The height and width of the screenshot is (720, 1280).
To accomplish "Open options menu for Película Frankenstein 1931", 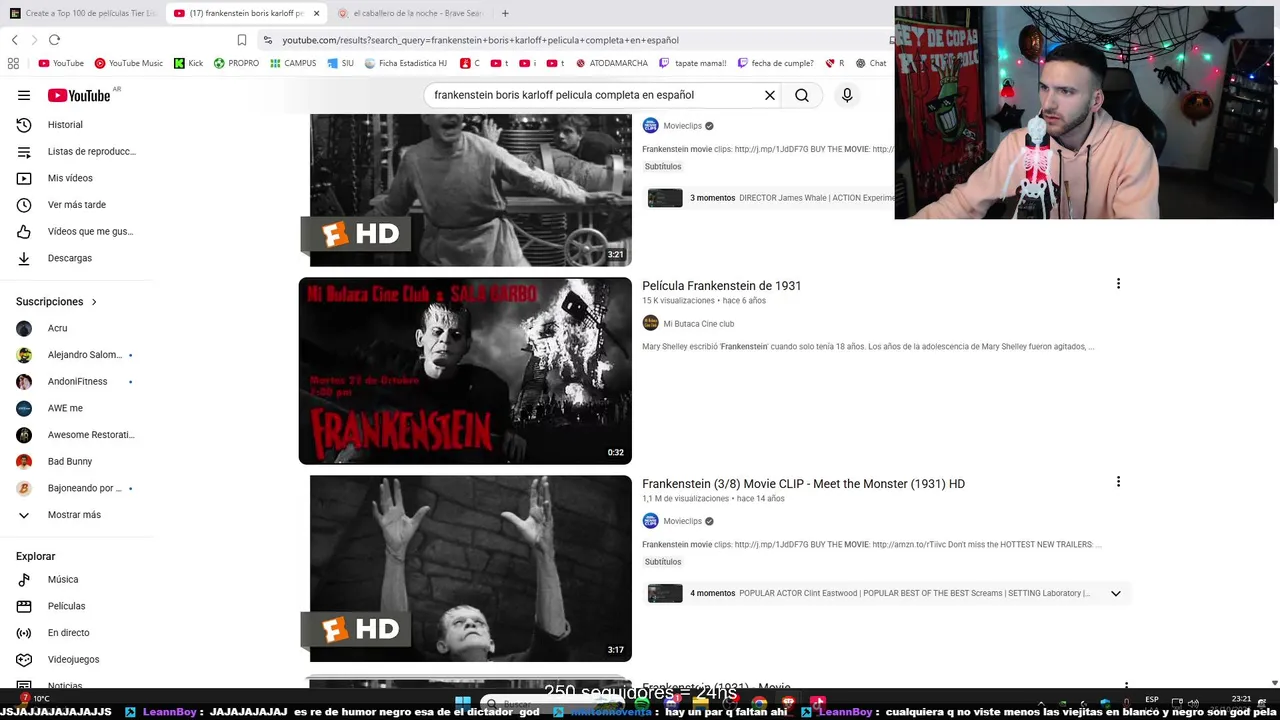I will [x=1118, y=284].
